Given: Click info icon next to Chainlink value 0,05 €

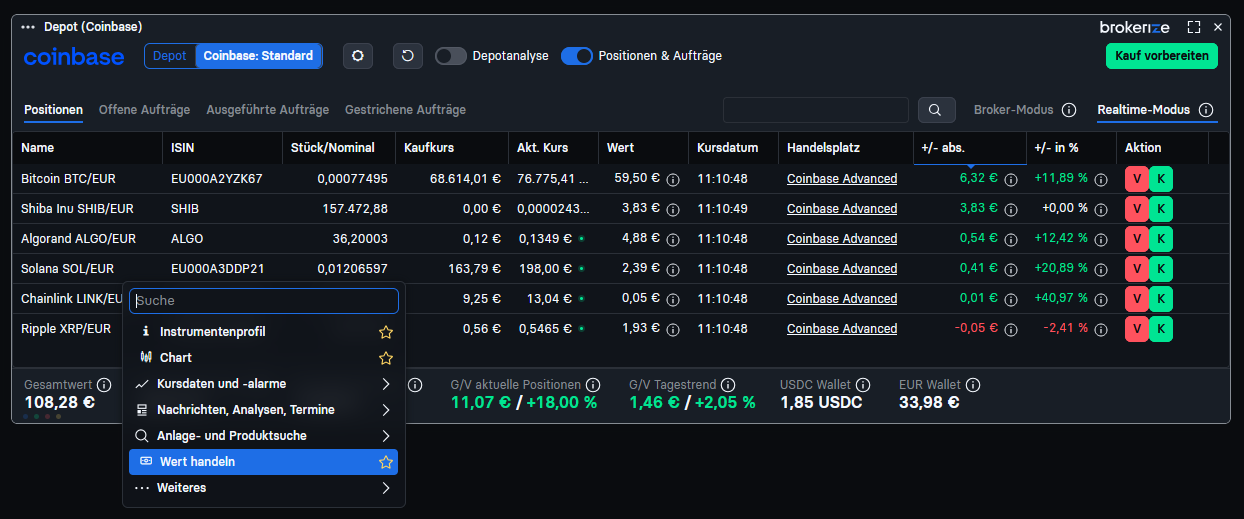Looking at the screenshot, I should point(673,299).
